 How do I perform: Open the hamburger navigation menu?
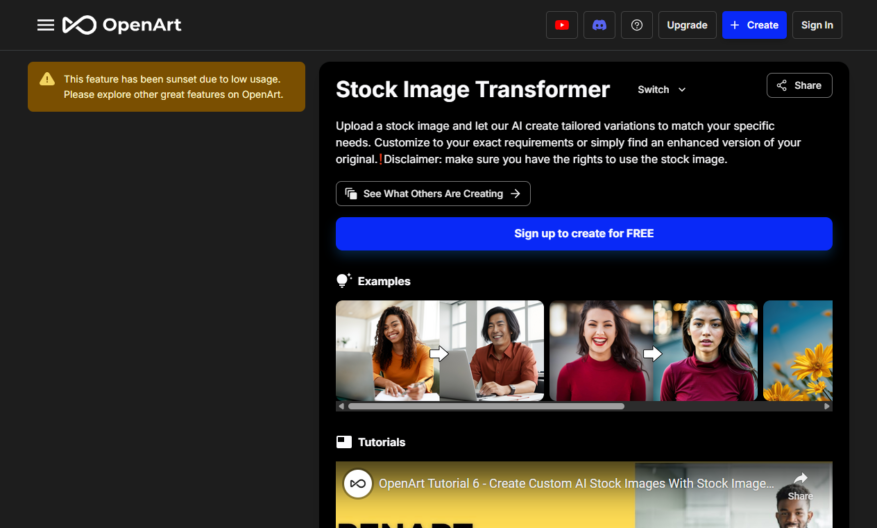45,25
